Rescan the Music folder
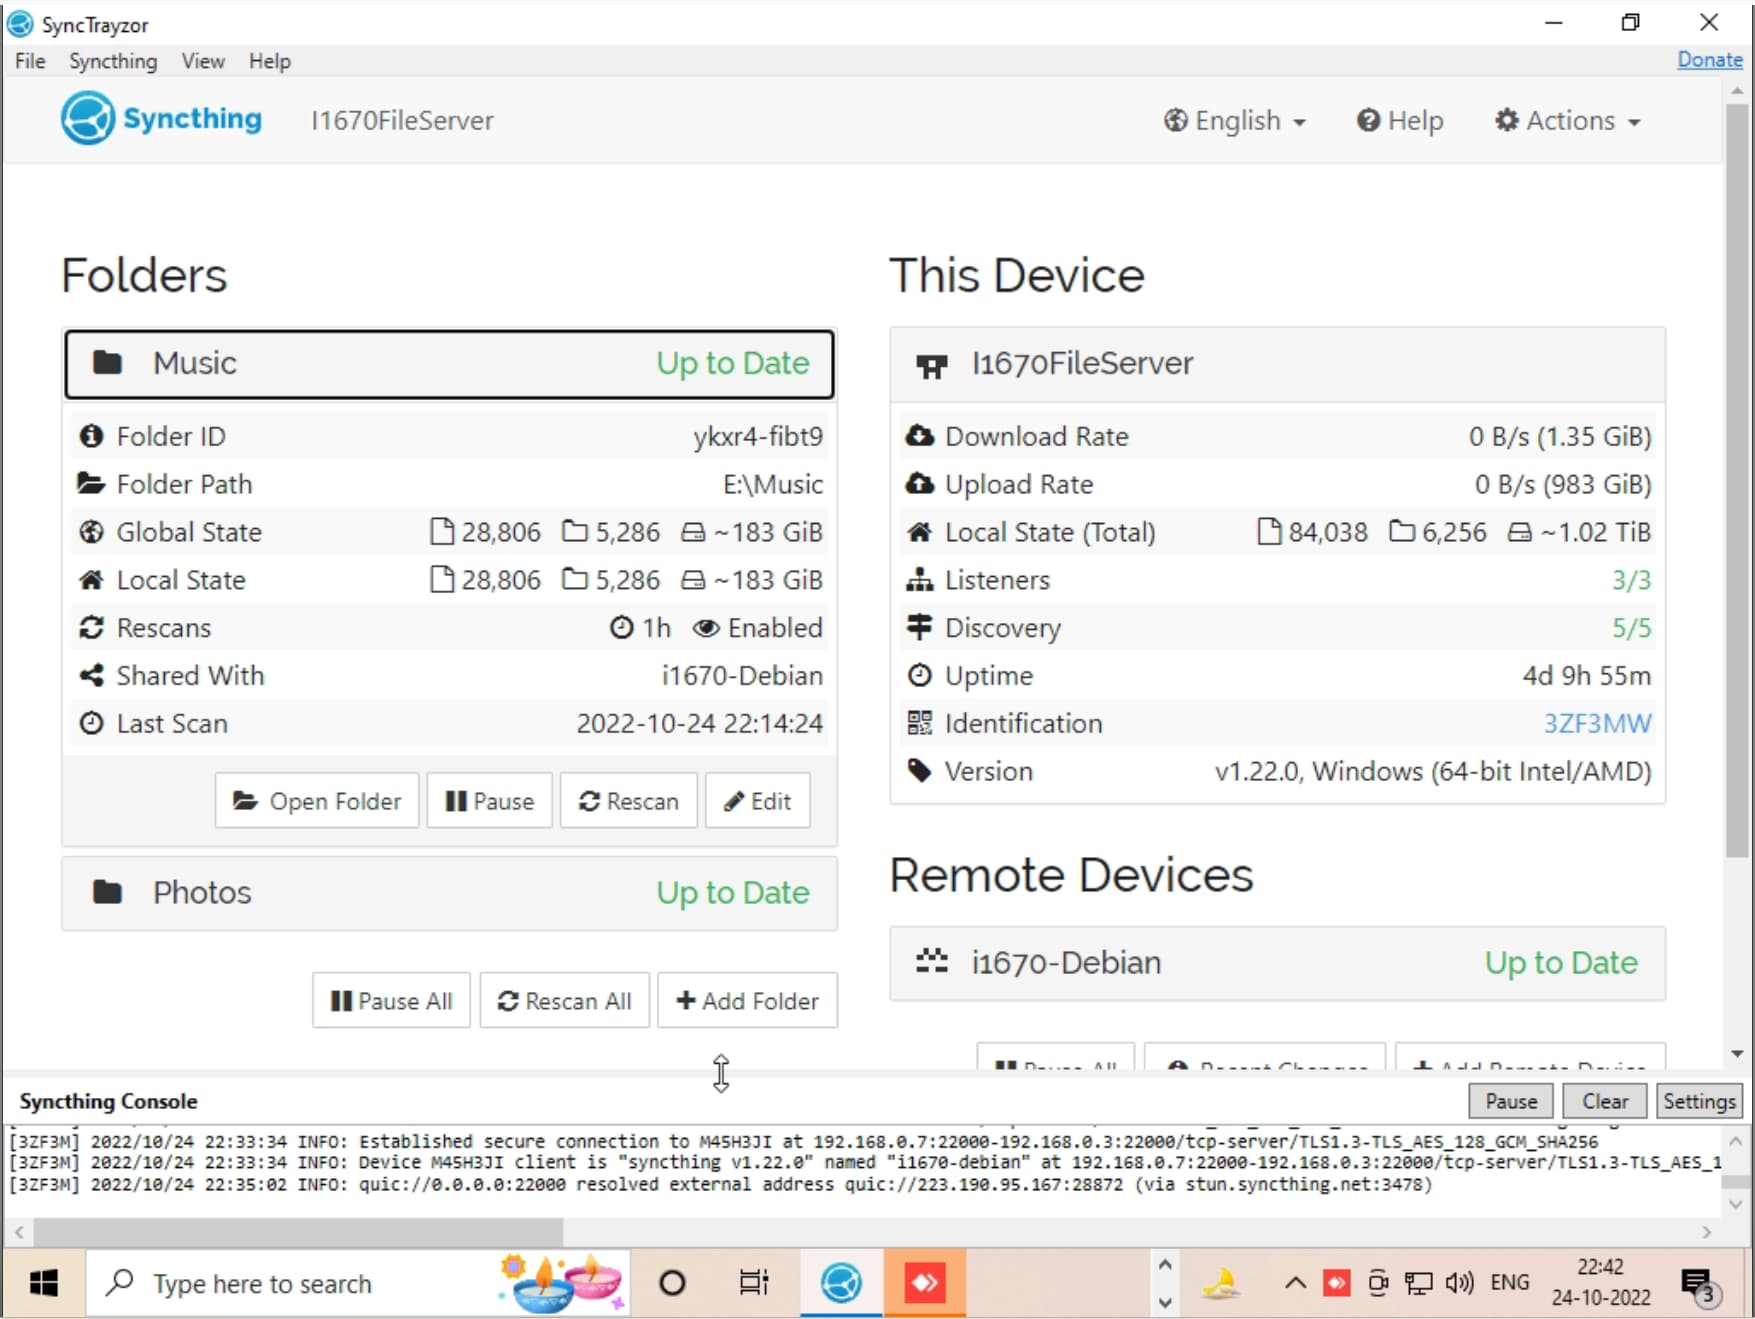Image resolution: width=1755 pixels, height=1319 pixels. [x=629, y=800]
